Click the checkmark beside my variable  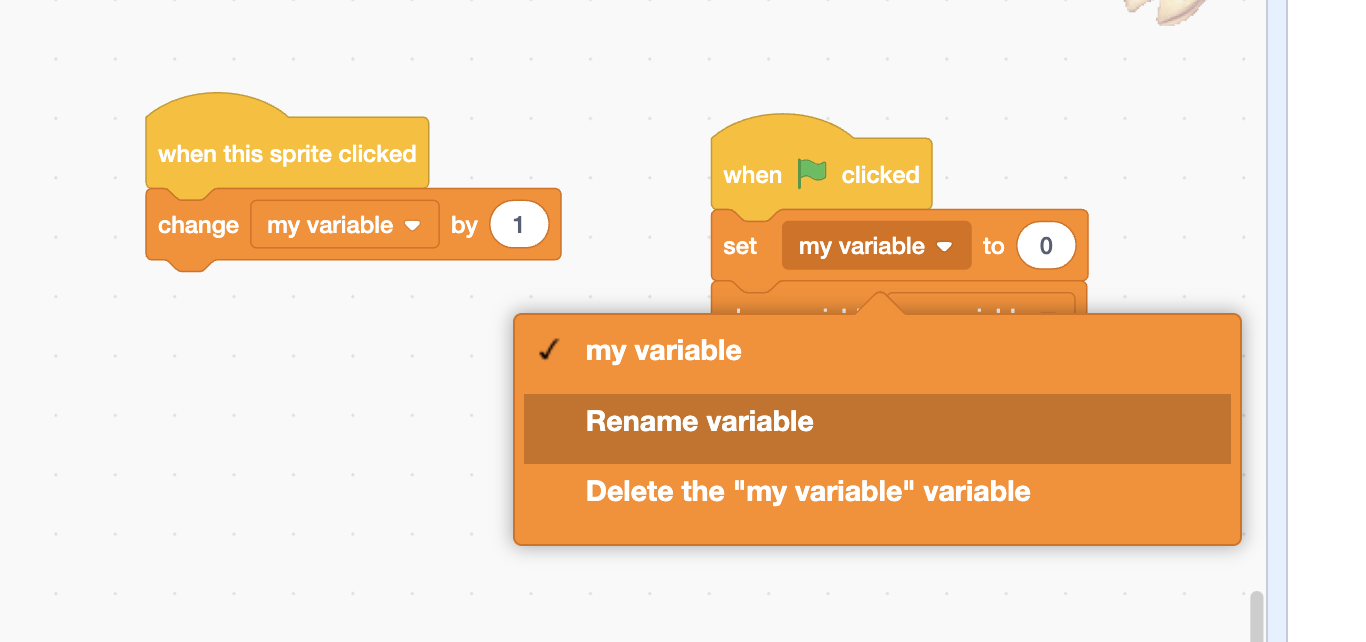[x=548, y=351]
